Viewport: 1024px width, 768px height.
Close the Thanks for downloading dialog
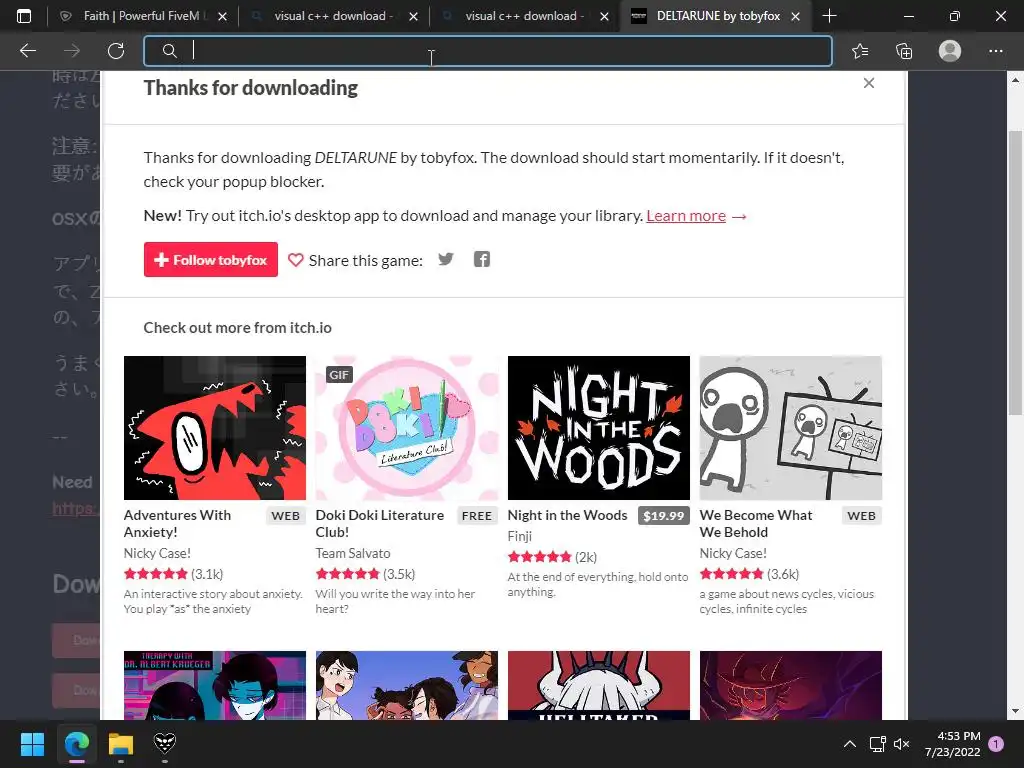[869, 83]
